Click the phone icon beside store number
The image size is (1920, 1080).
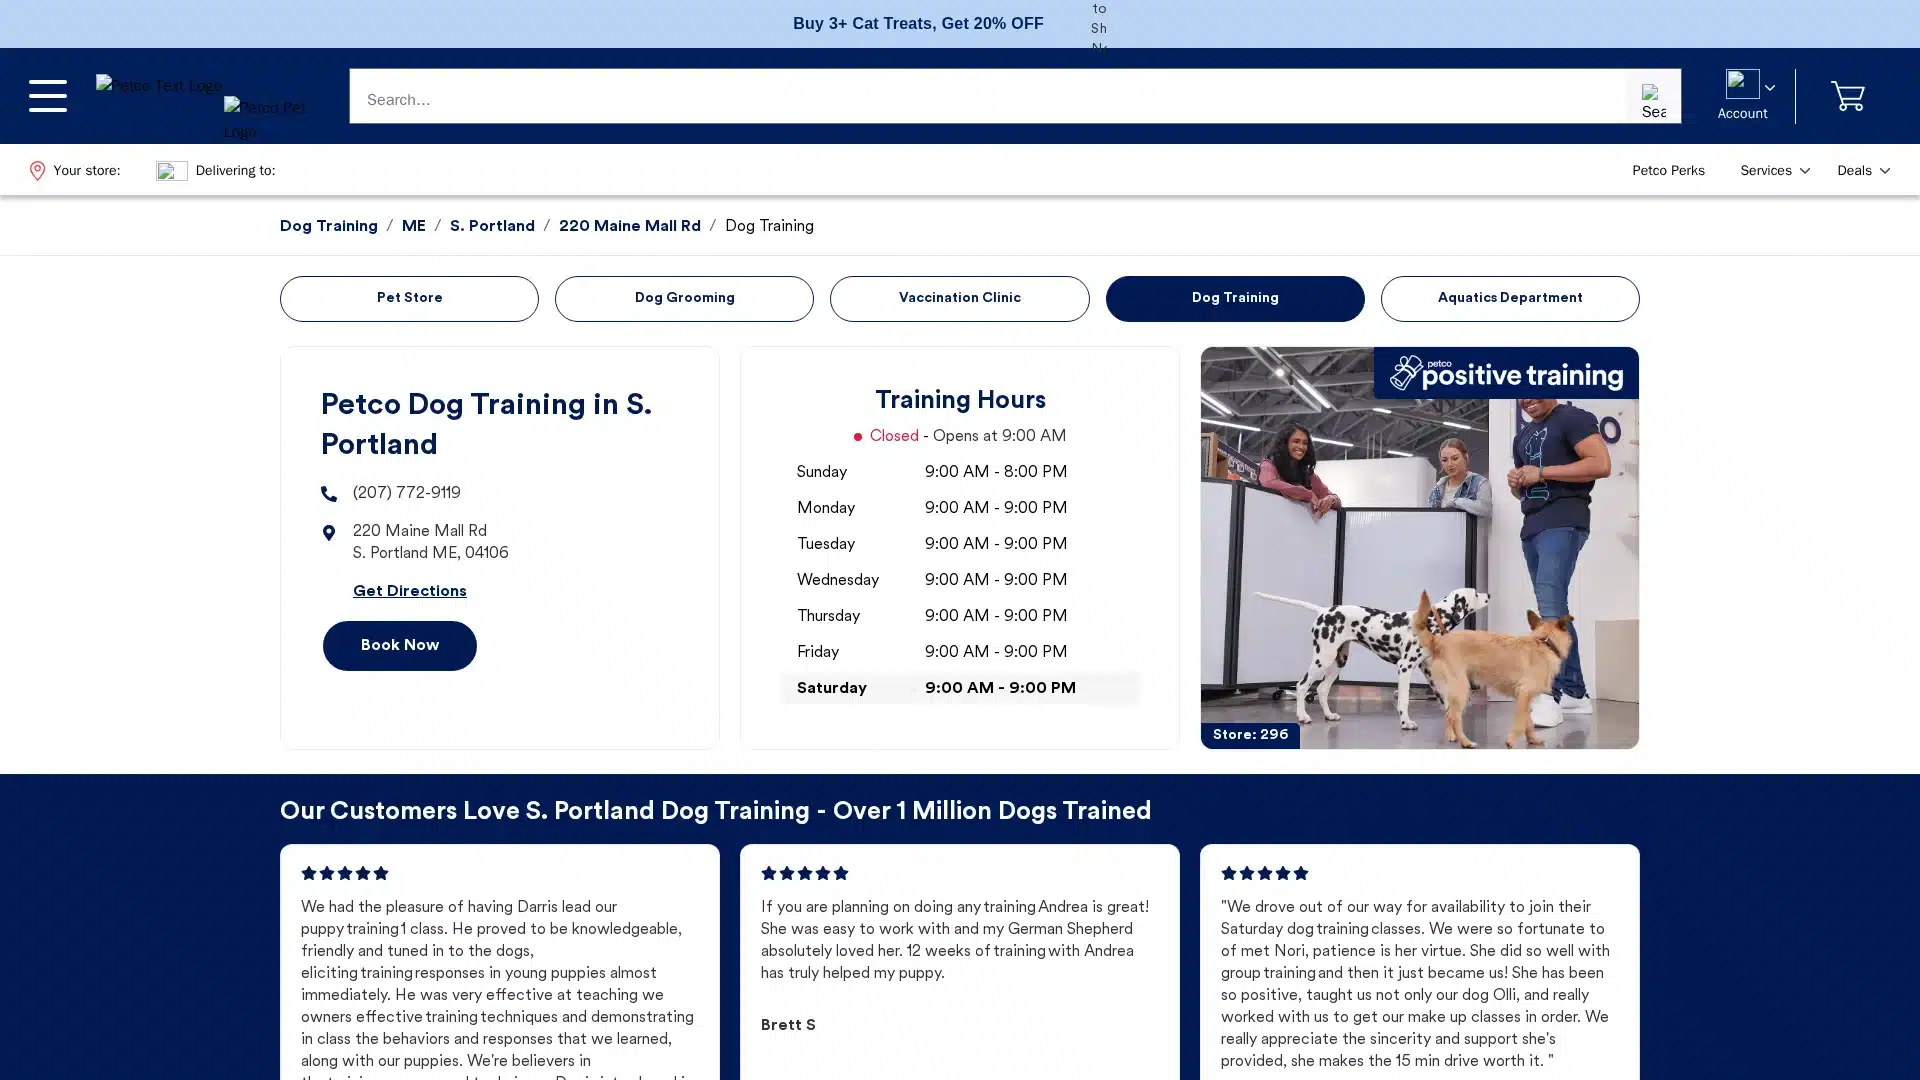tap(329, 494)
